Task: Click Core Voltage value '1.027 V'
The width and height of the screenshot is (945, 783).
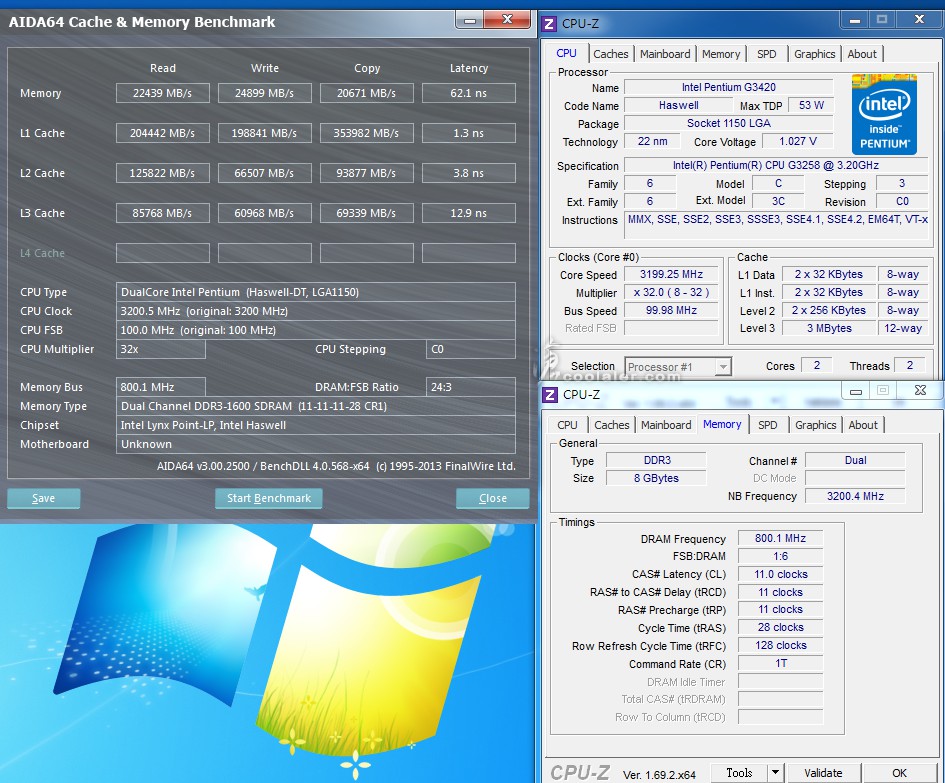Action: (798, 142)
